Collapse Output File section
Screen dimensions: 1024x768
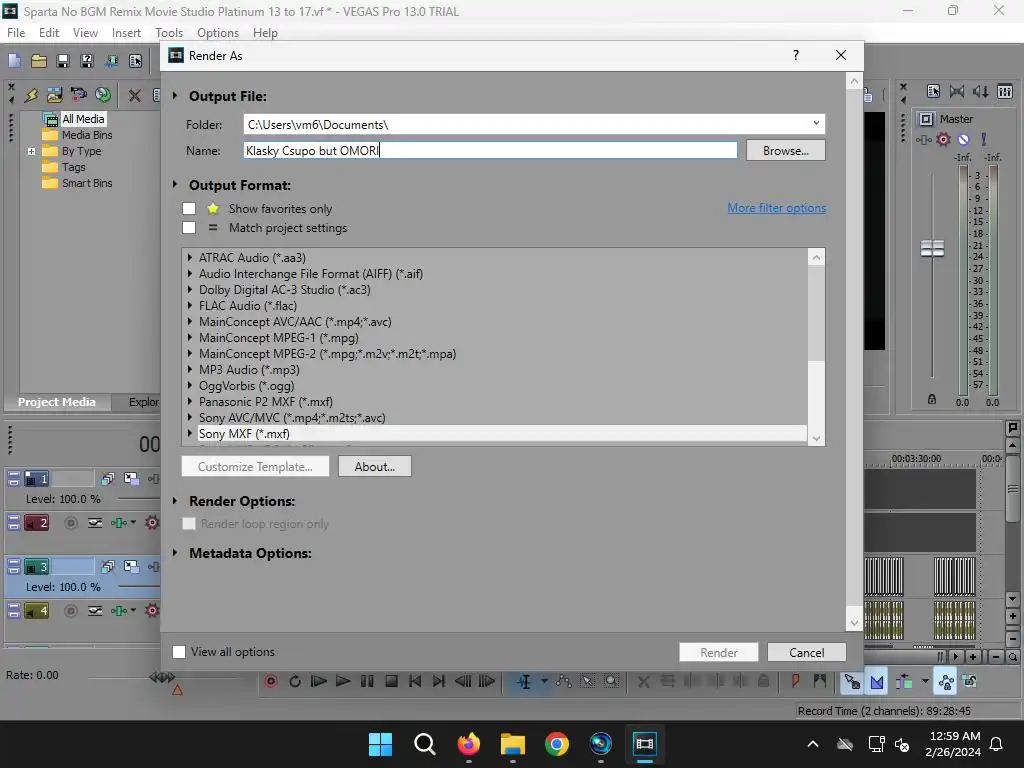[175, 95]
